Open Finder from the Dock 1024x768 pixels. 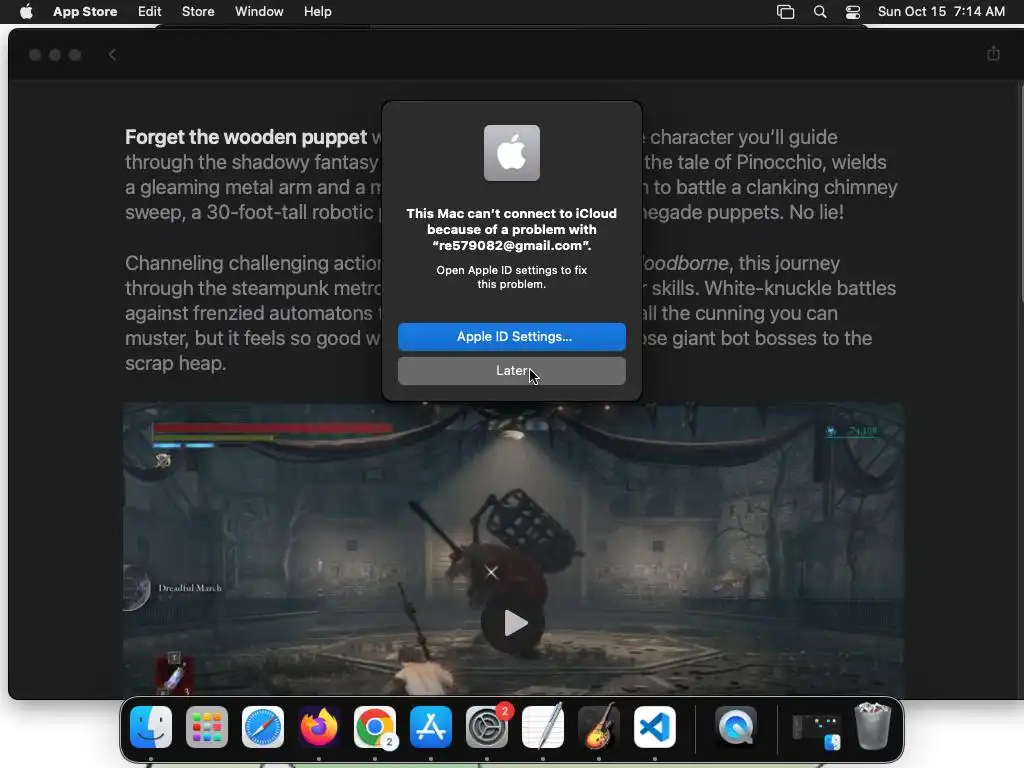(151, 727)
